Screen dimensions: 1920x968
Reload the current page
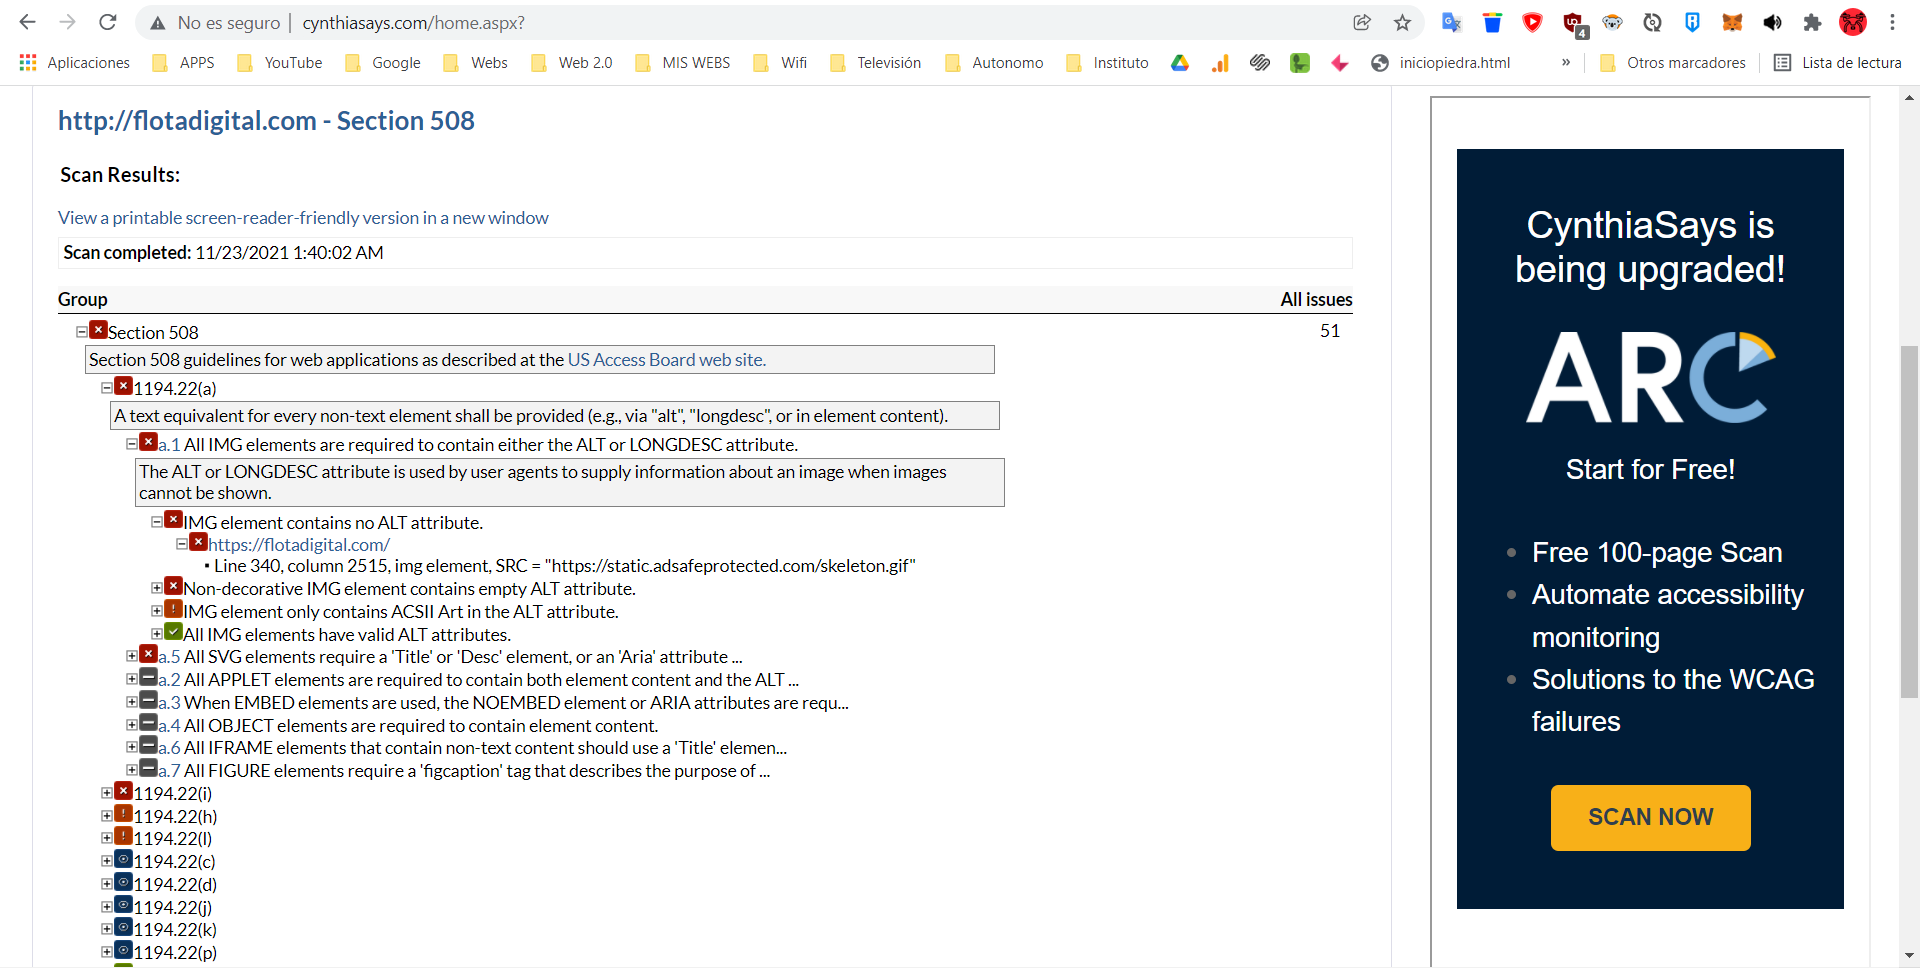click(108, 22)
